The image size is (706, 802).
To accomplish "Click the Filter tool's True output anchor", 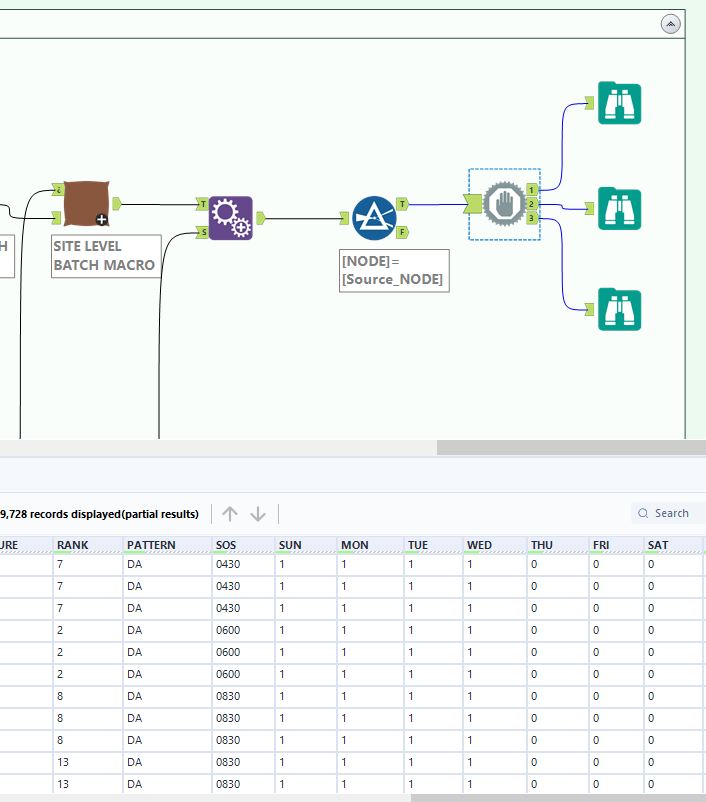I will 403,204.
